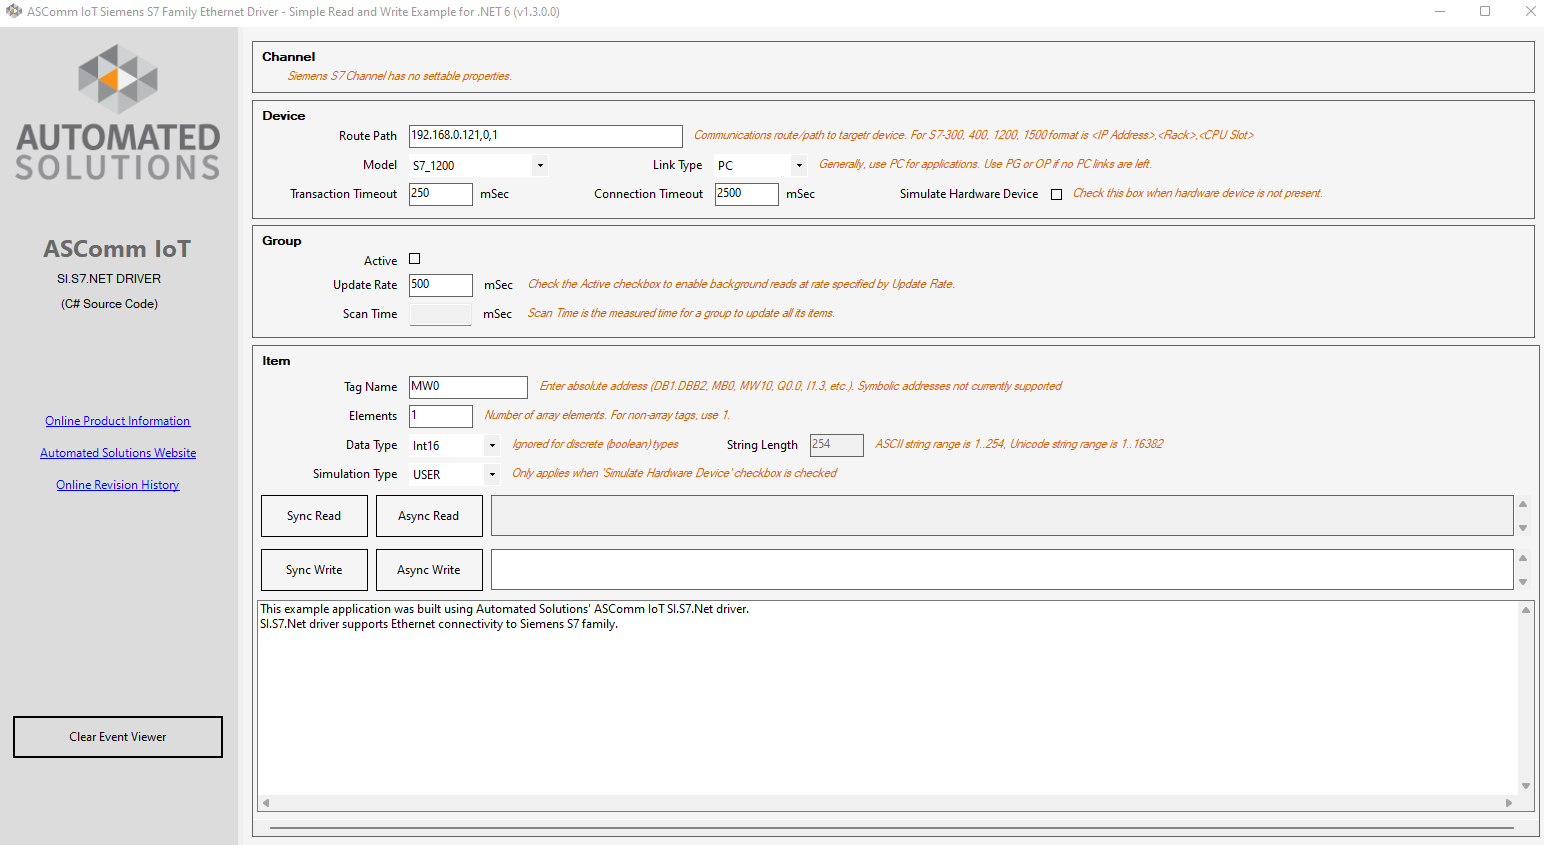This screenshot has width=1544, height=845.
Task: Click the event viewer scroll down arrow
Action: (x=1526, y=786)
